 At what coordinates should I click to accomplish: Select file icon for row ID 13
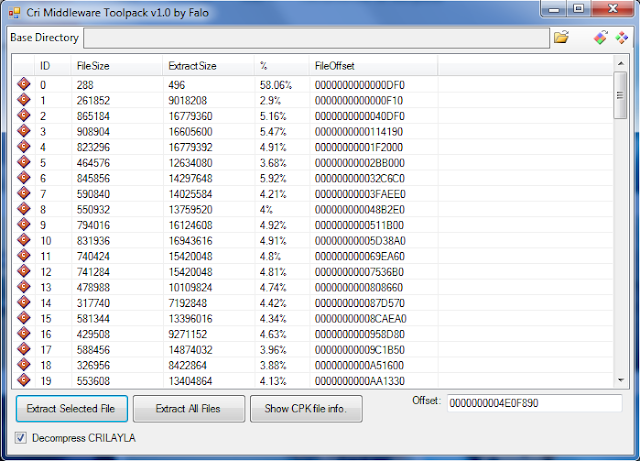click(x=24, y=286)
